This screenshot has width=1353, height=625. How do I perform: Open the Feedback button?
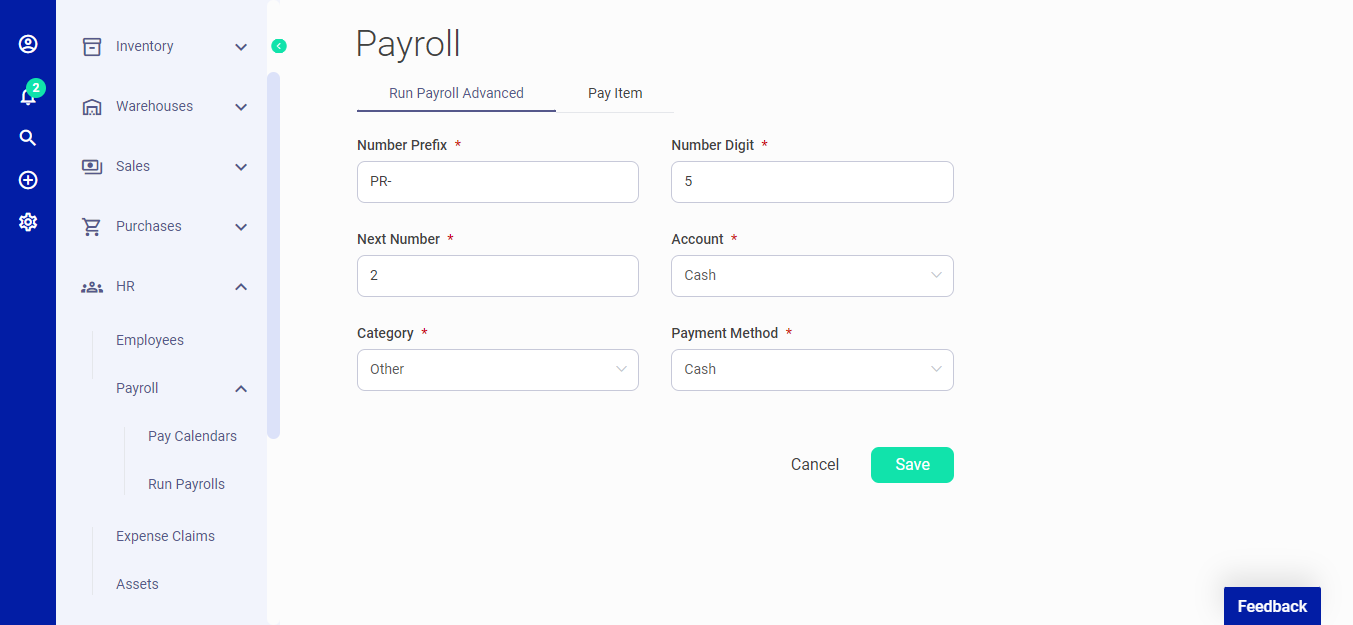point(1271,606)
